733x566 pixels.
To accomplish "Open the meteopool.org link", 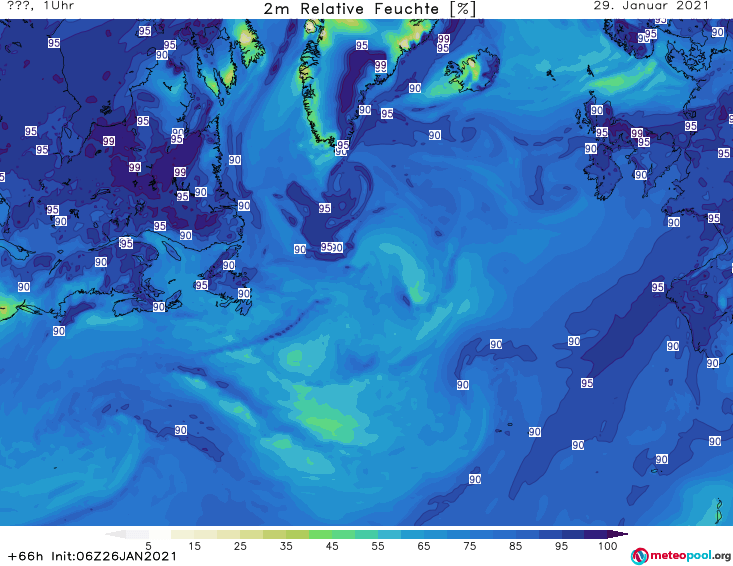I will point(690,555).
